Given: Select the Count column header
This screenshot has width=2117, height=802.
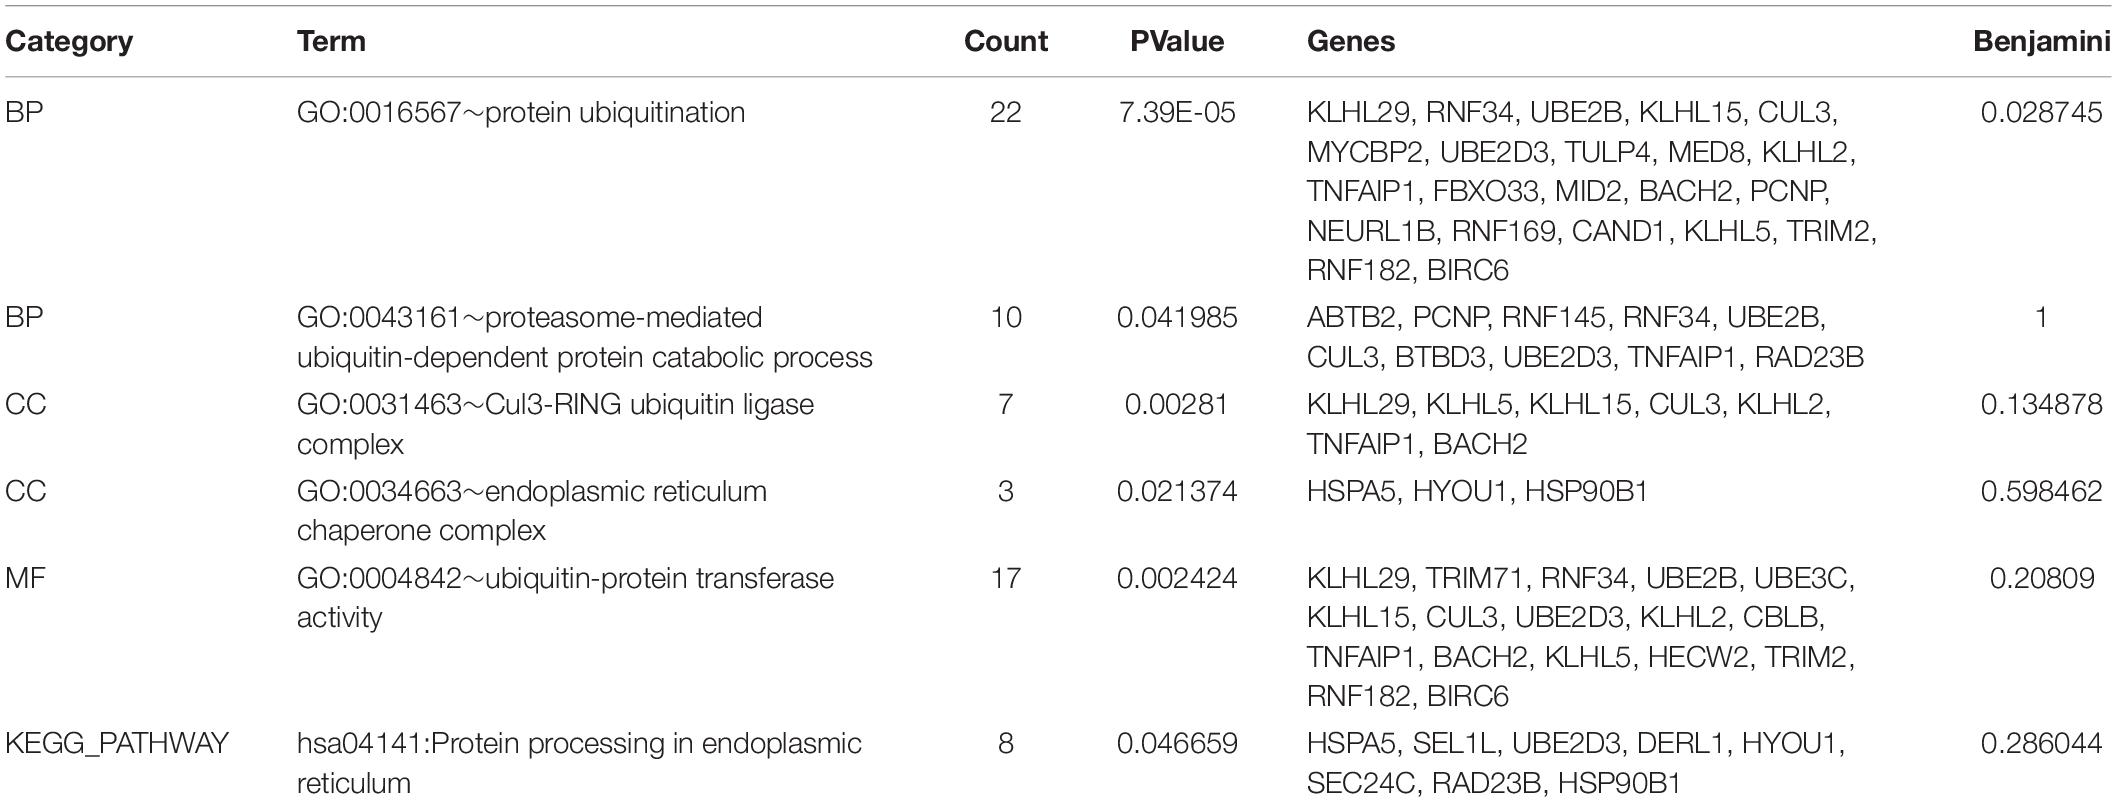Looking at the screenshot, I should click(1005, 42).
